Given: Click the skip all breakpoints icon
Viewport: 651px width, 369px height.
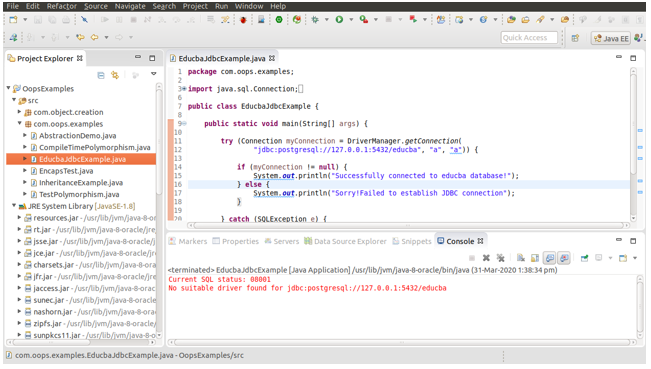Looking at the screenshot, I should tap(84, 20).
